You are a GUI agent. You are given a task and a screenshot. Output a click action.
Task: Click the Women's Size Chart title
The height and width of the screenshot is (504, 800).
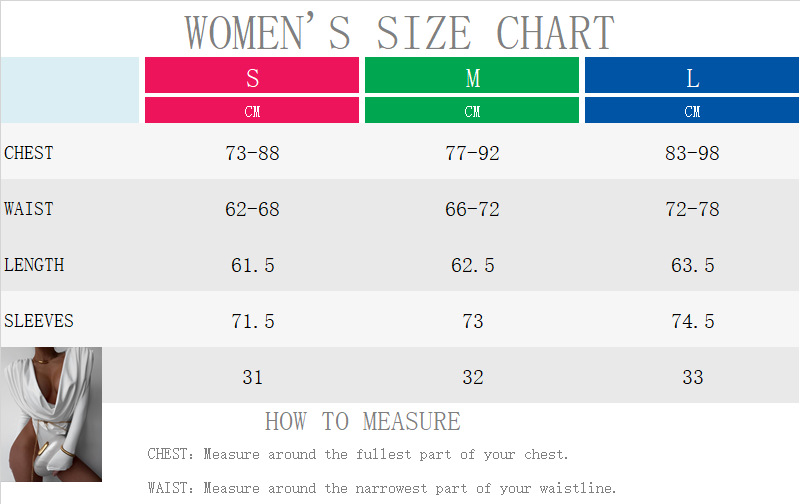tap(399, 32)
